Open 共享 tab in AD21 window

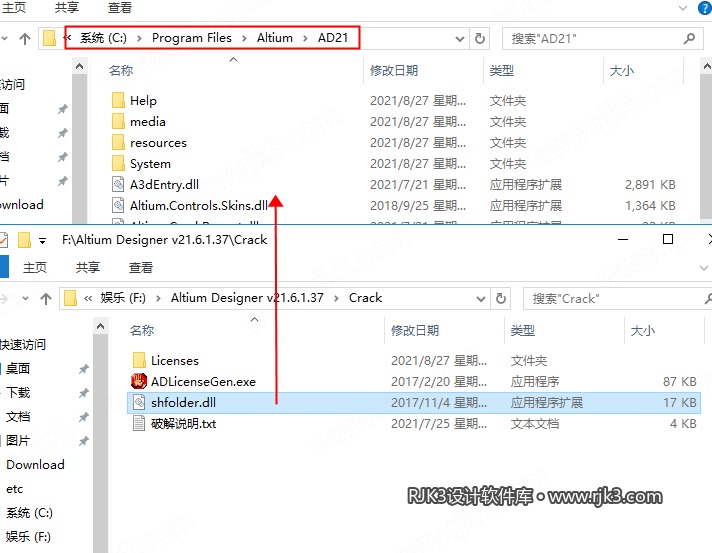[x=66, y=8]
